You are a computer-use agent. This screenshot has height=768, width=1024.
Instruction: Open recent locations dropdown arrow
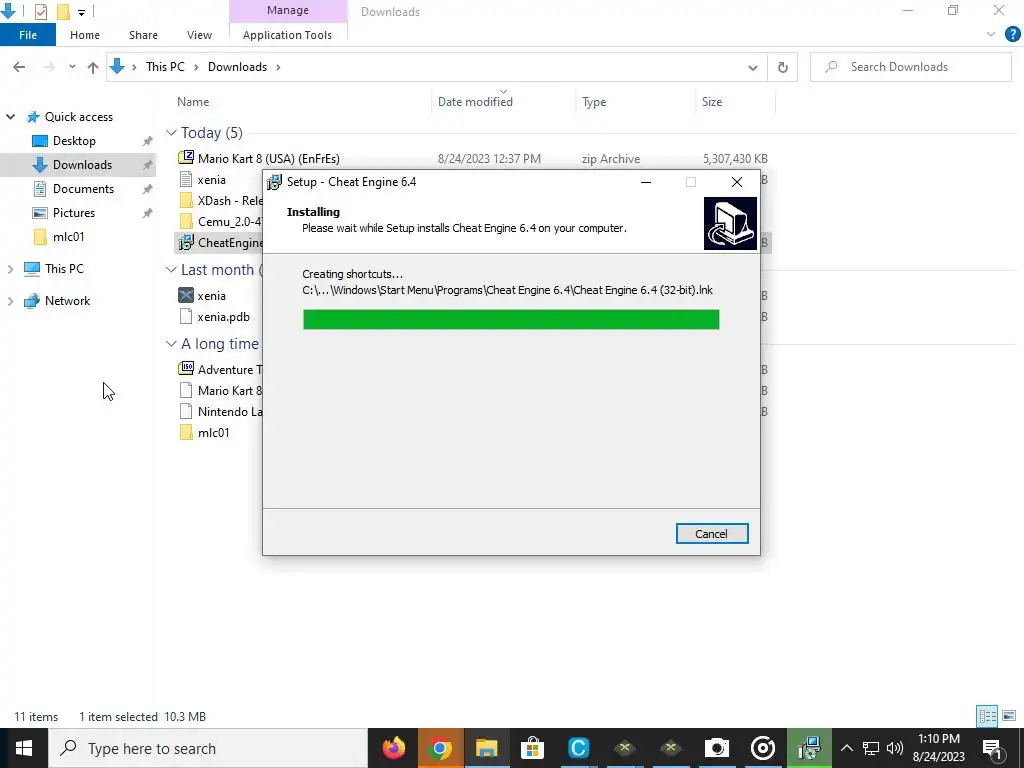pos(72,67)
